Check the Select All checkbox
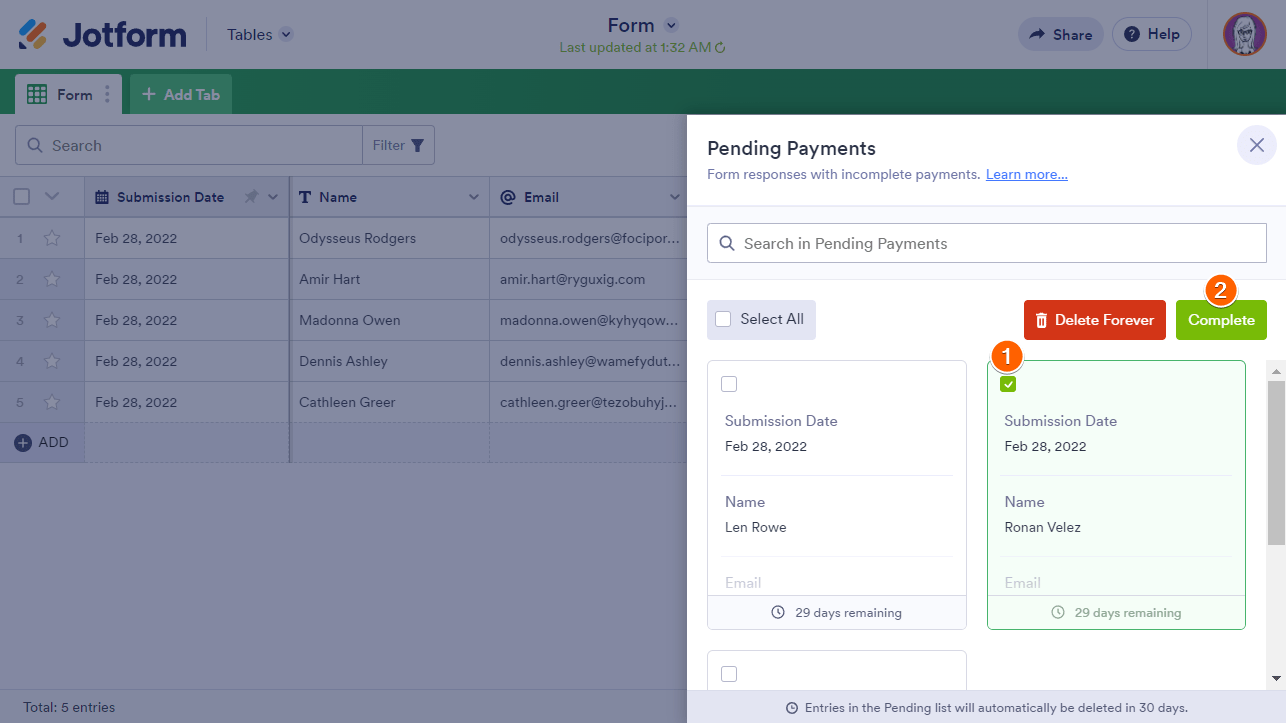The height and width of the screenshot is (723, 1286). tap(723, 320)
